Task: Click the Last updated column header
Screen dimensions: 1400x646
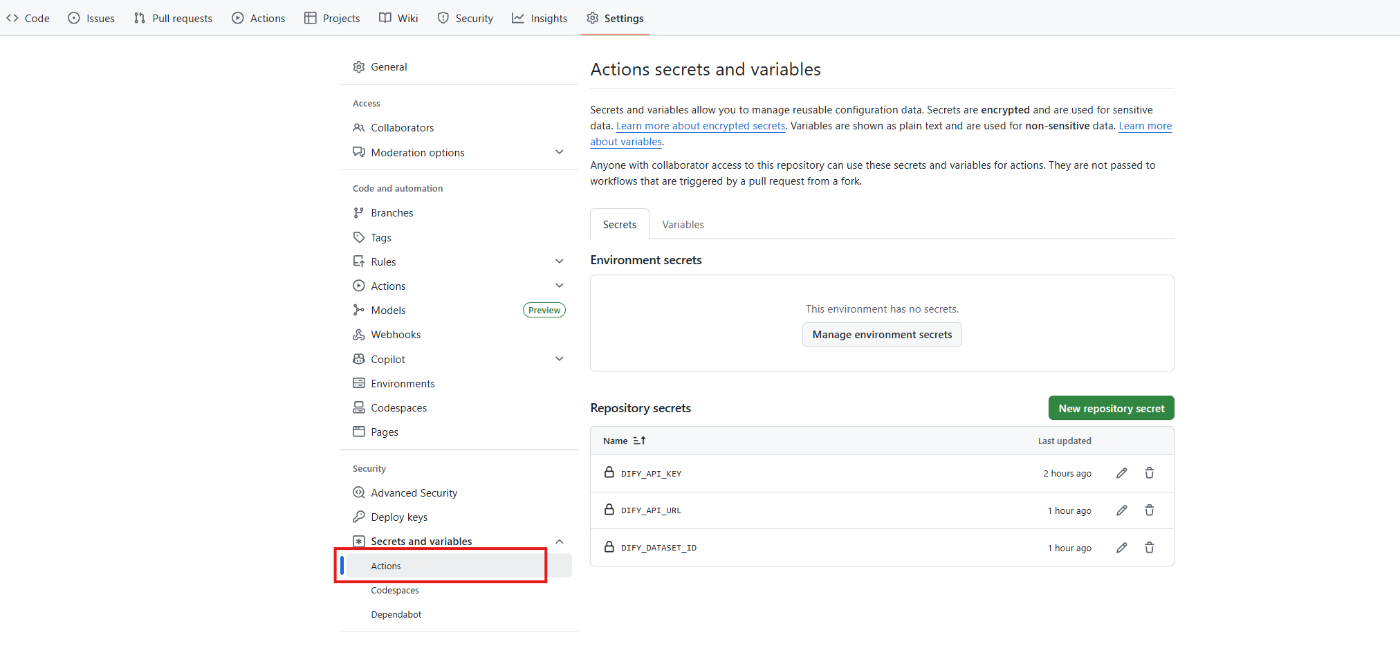Action: [x=1065, y=441]
